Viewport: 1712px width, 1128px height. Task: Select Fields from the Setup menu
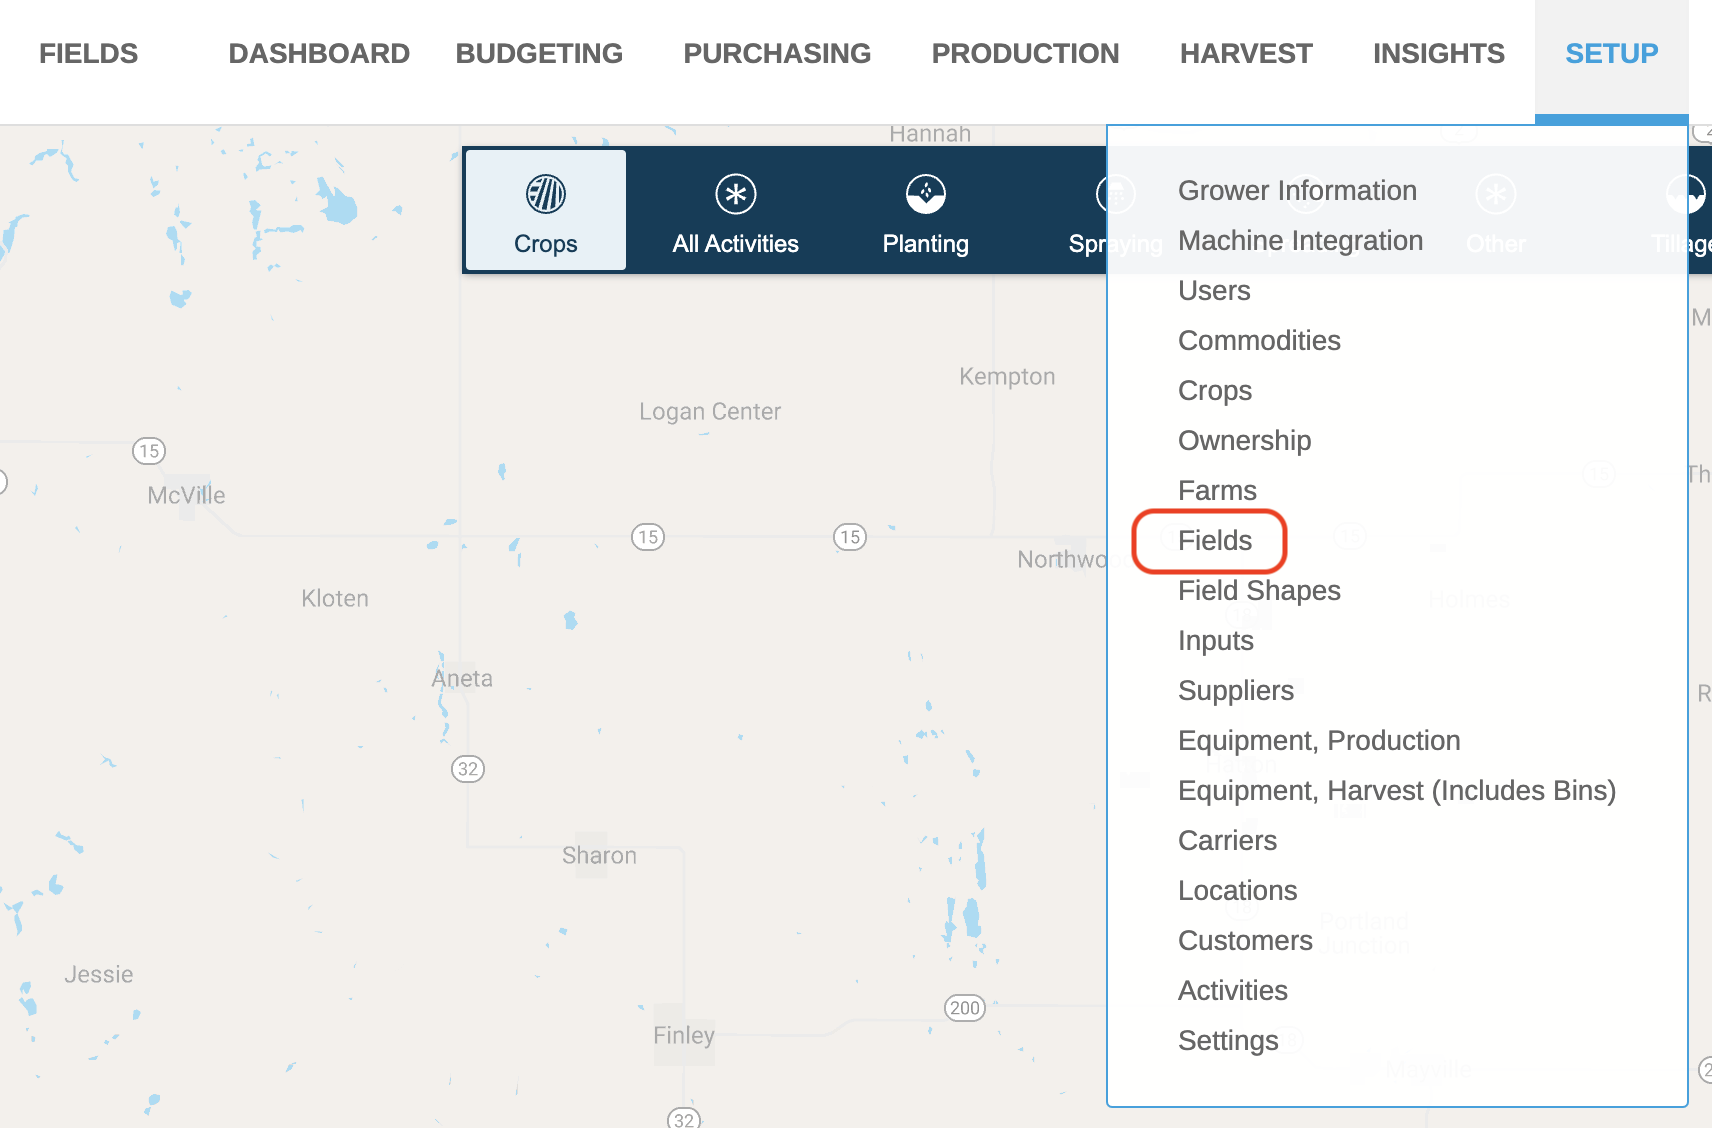click(x=1215, y=541)
